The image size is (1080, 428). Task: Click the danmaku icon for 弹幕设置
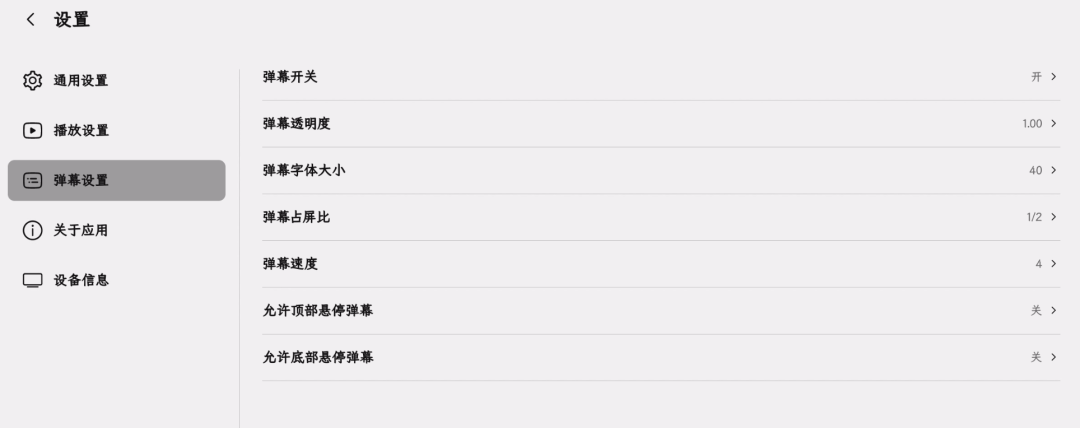pyautogui.click(x=33, y=180)
